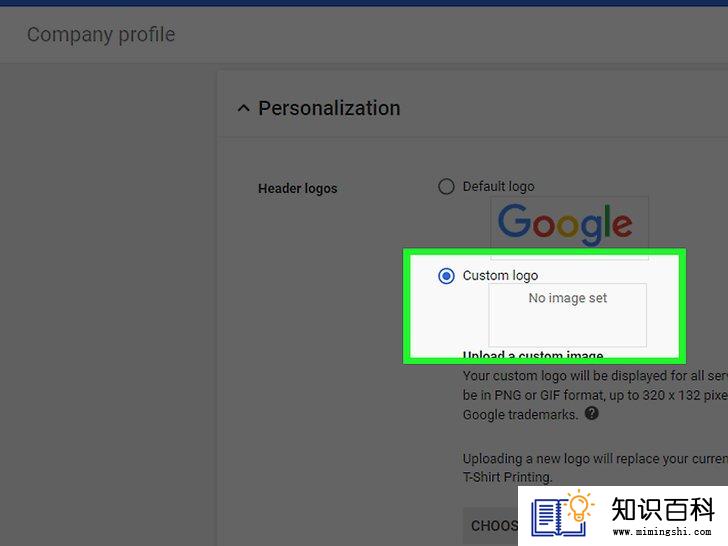Click the Custom logo label text
Screen dimensions: 728x546
(x=500, y=276)
